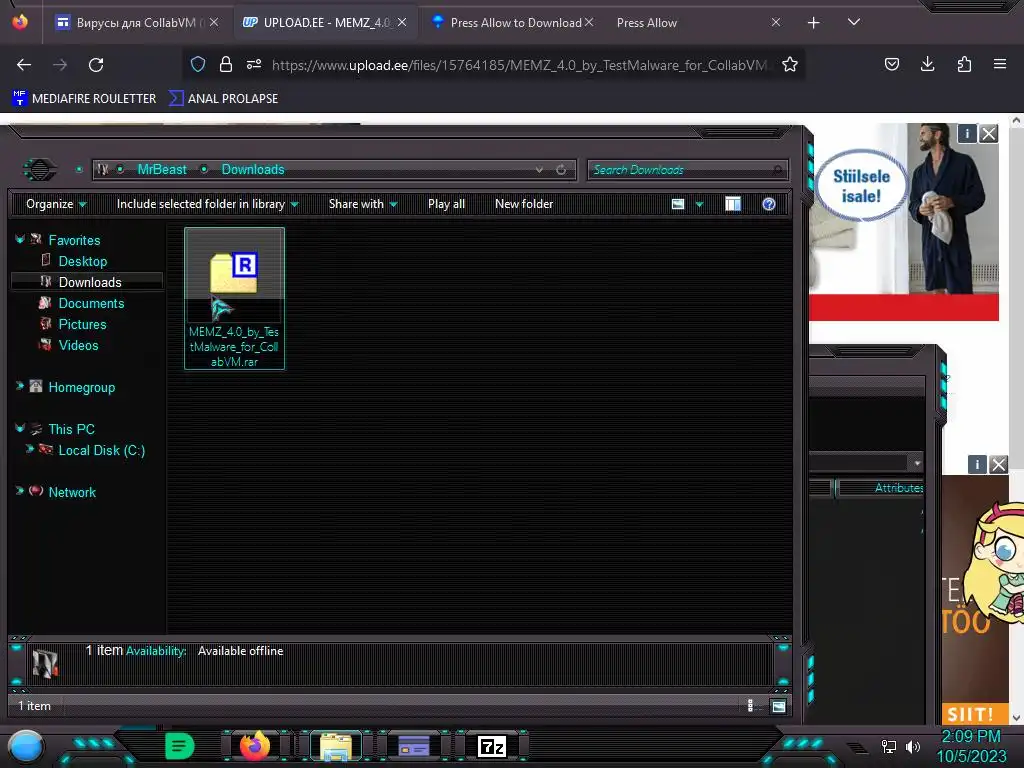The height and width of the screenshot is (768, 1024).
Task: Open a new browser tab
Action: click(x=813, y=23)
